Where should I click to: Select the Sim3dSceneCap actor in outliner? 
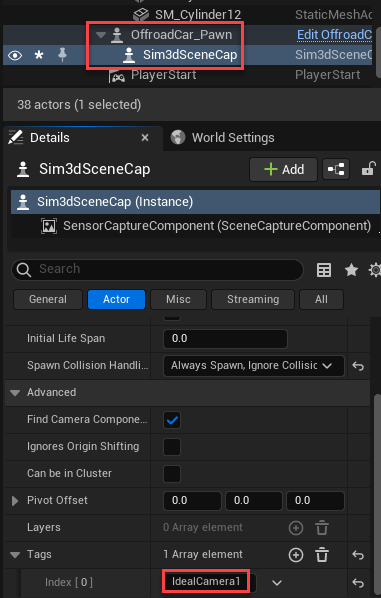coord(190,55)
